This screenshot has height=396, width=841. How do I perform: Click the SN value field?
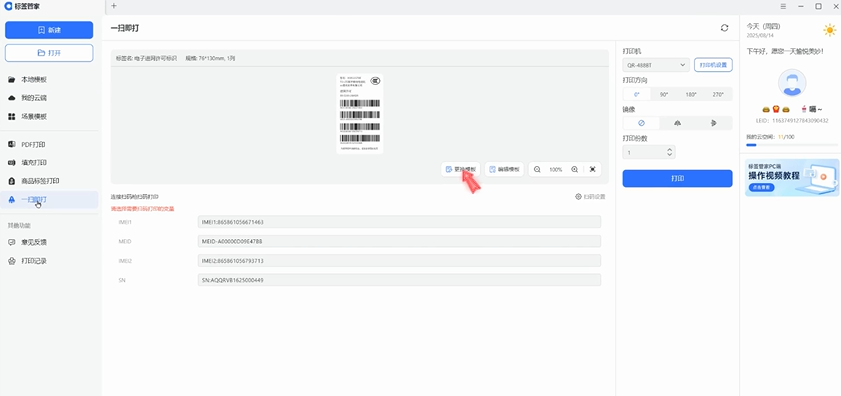coord(399,280)
